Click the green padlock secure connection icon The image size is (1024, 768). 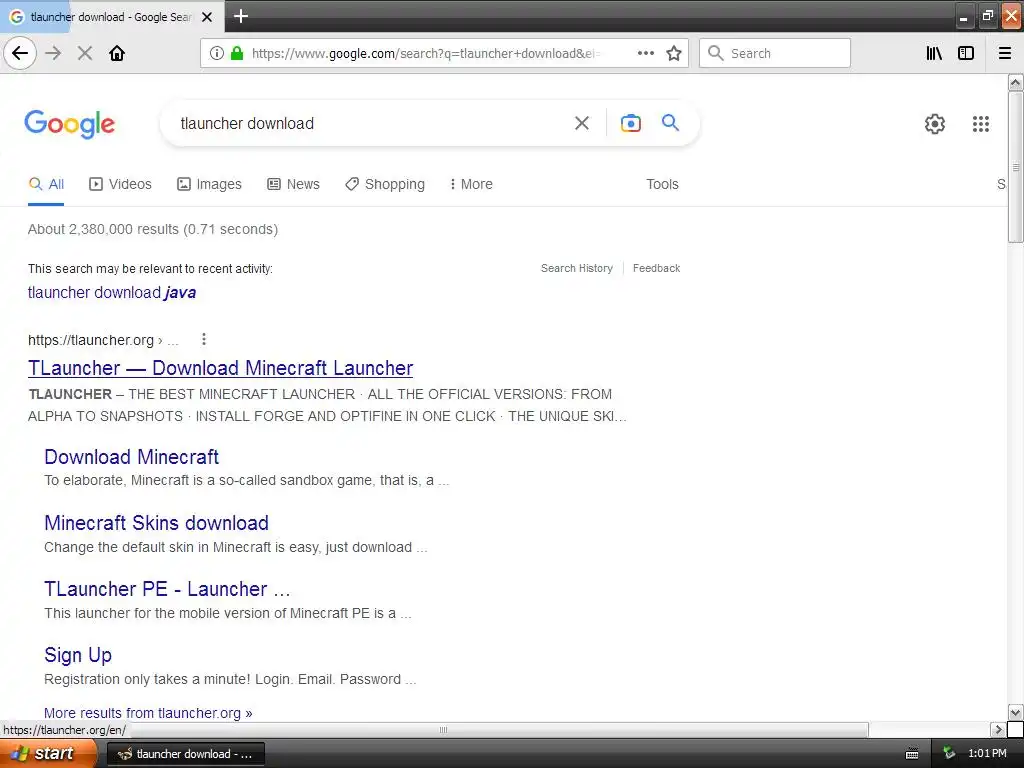tap(237, 53)
